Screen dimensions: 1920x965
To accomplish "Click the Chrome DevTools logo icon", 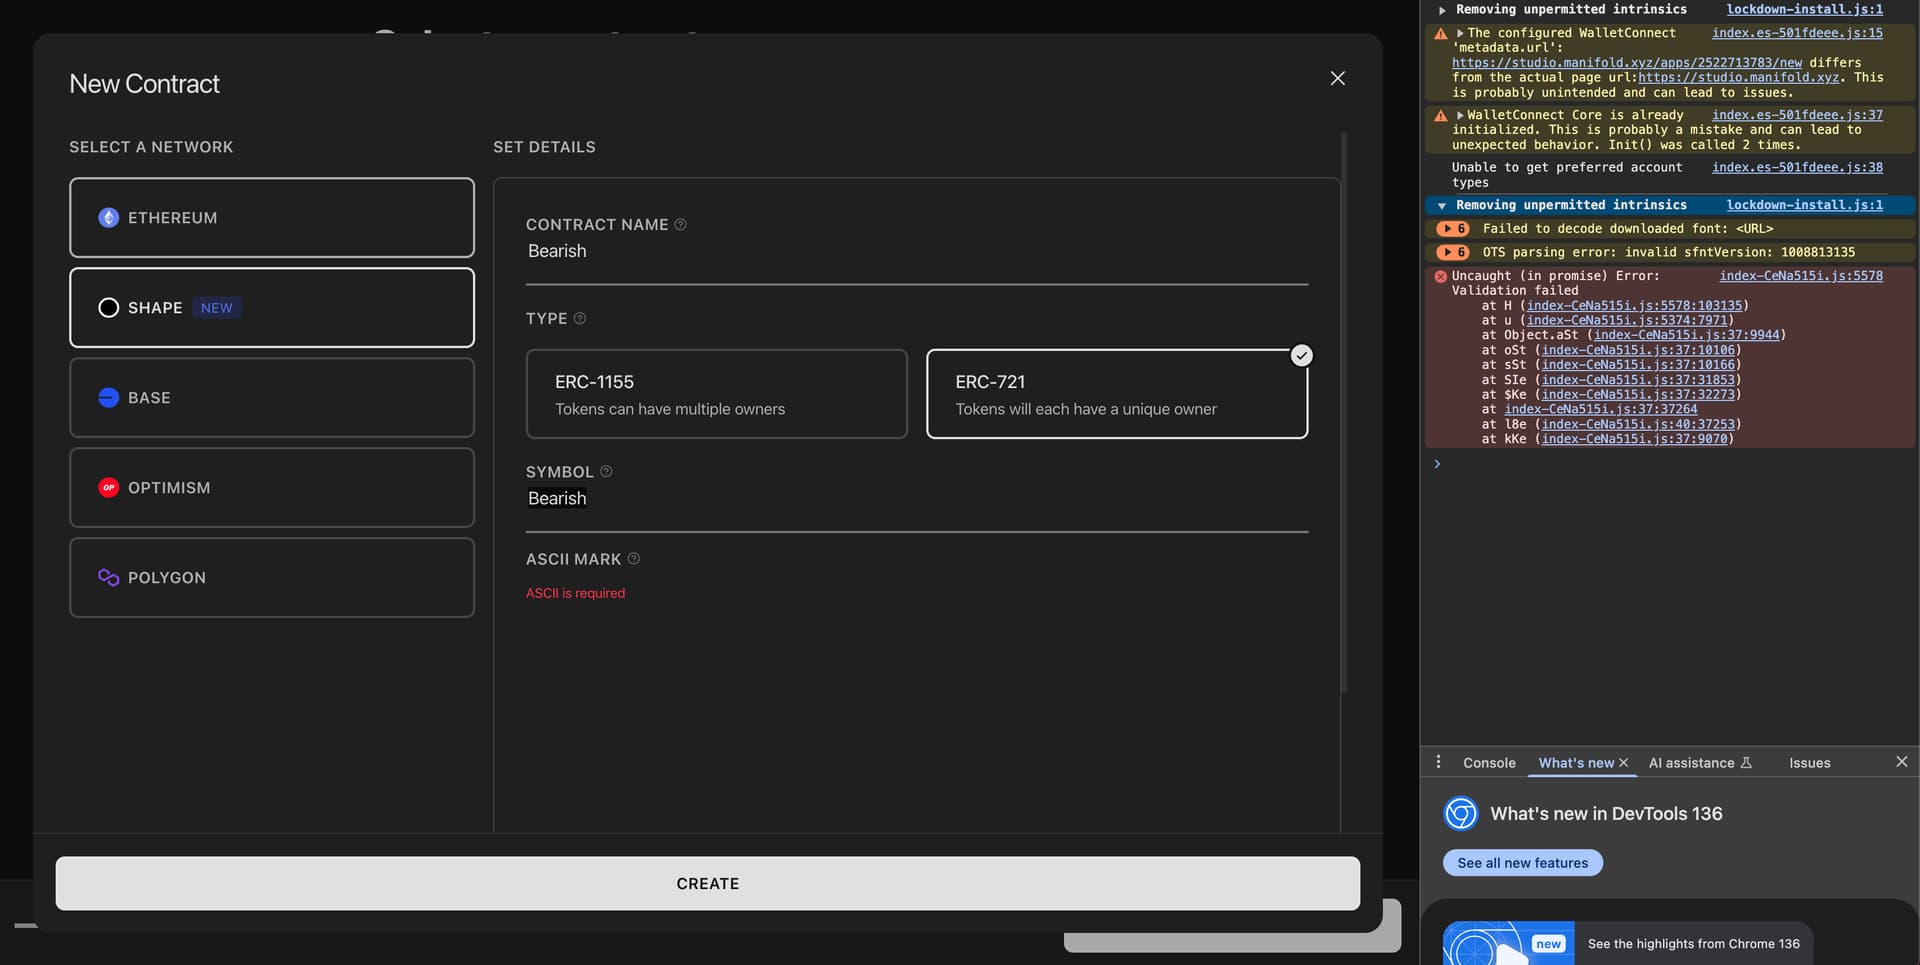I will coord(1461,814).
